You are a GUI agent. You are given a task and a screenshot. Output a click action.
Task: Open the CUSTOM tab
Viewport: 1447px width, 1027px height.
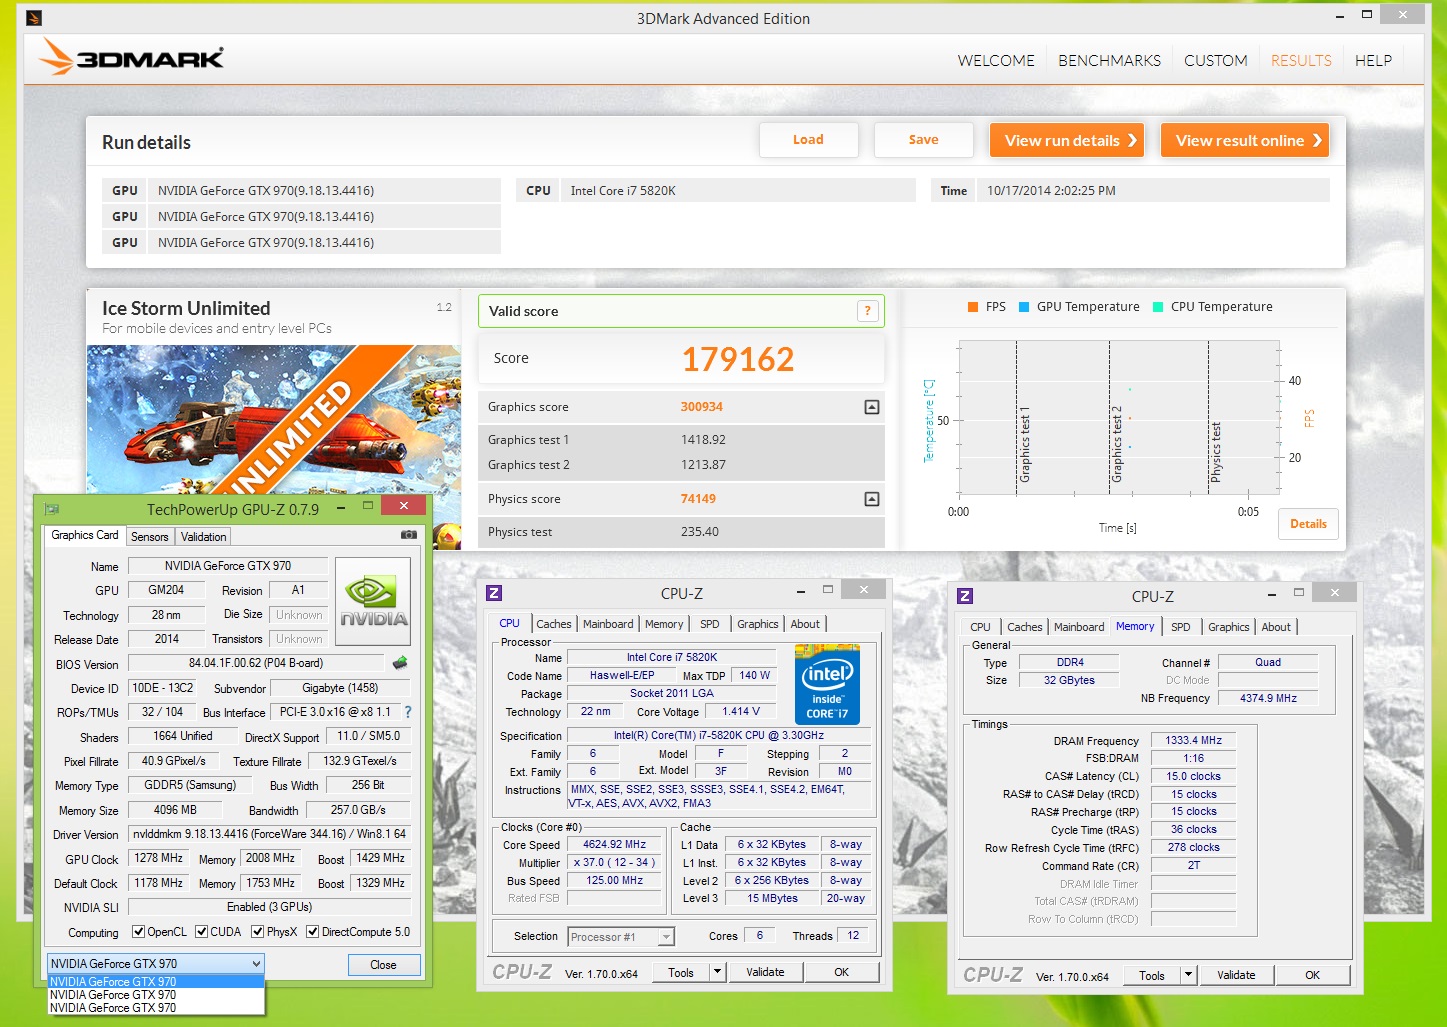(1215, 61)
